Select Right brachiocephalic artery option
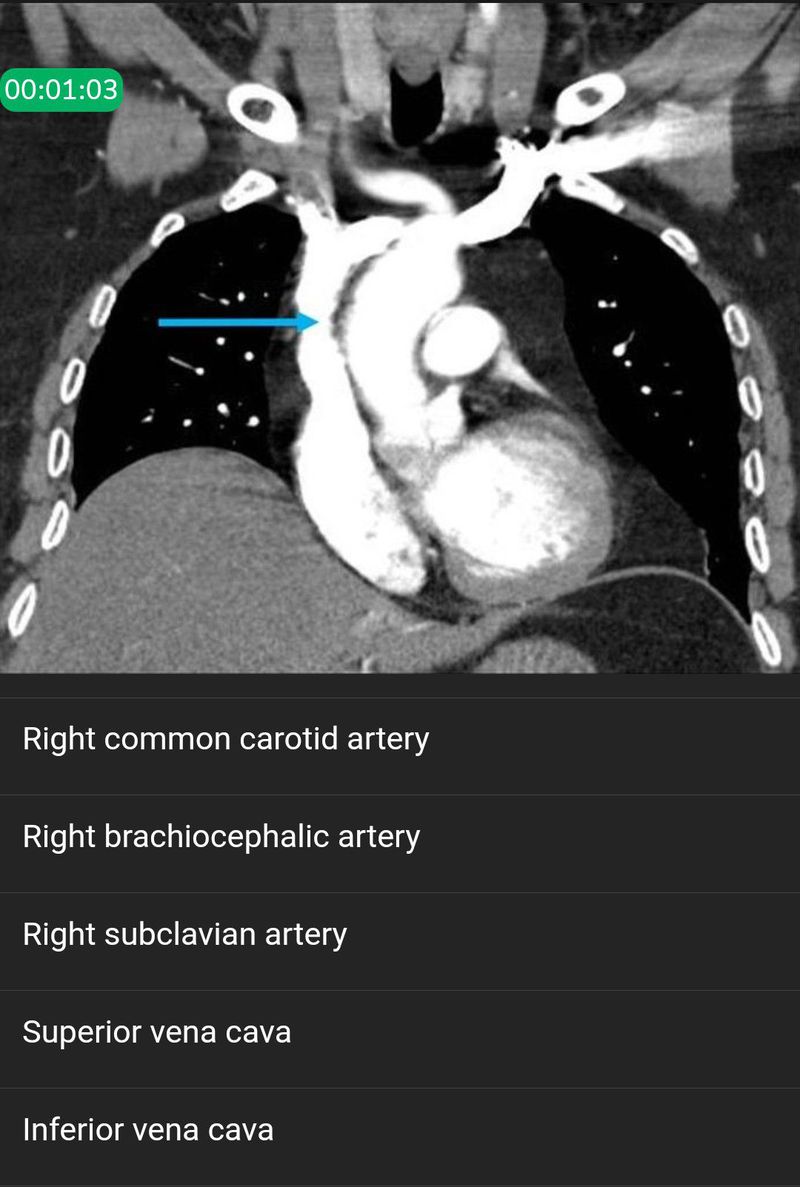This screenshot has width=800, height=1187. (400, 837)
